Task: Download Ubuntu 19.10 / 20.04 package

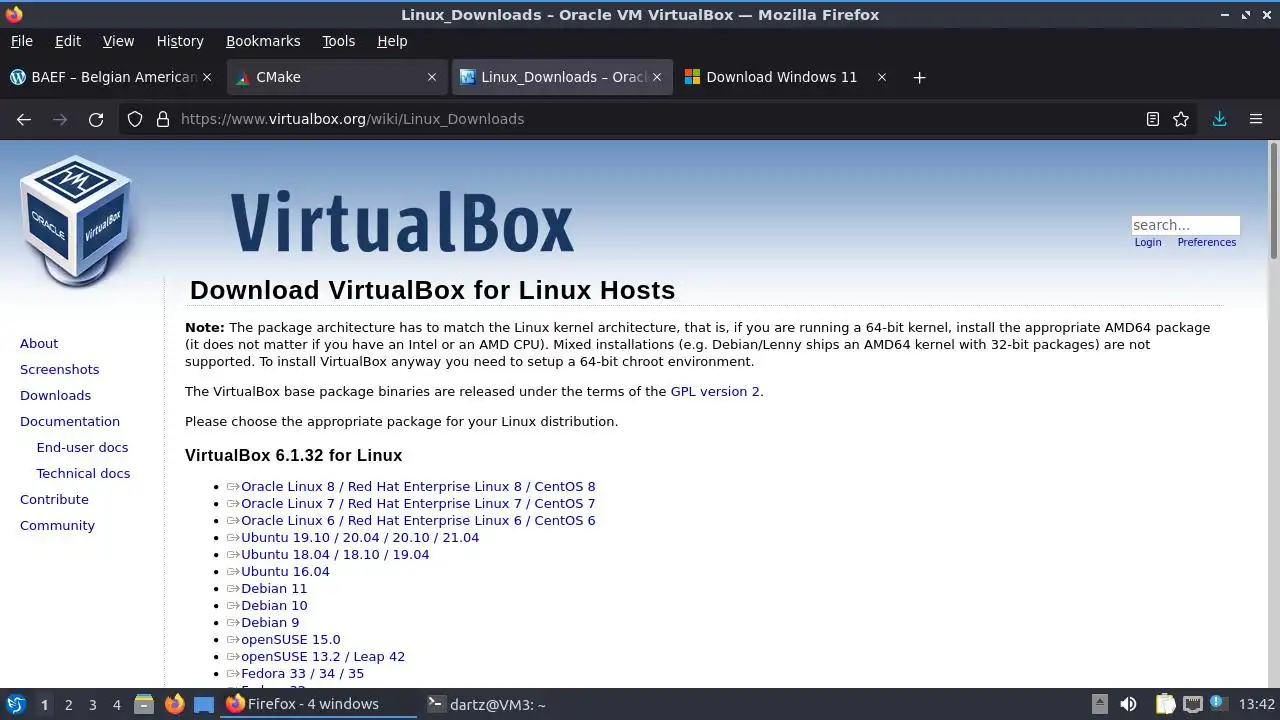Action: point(360,537)
